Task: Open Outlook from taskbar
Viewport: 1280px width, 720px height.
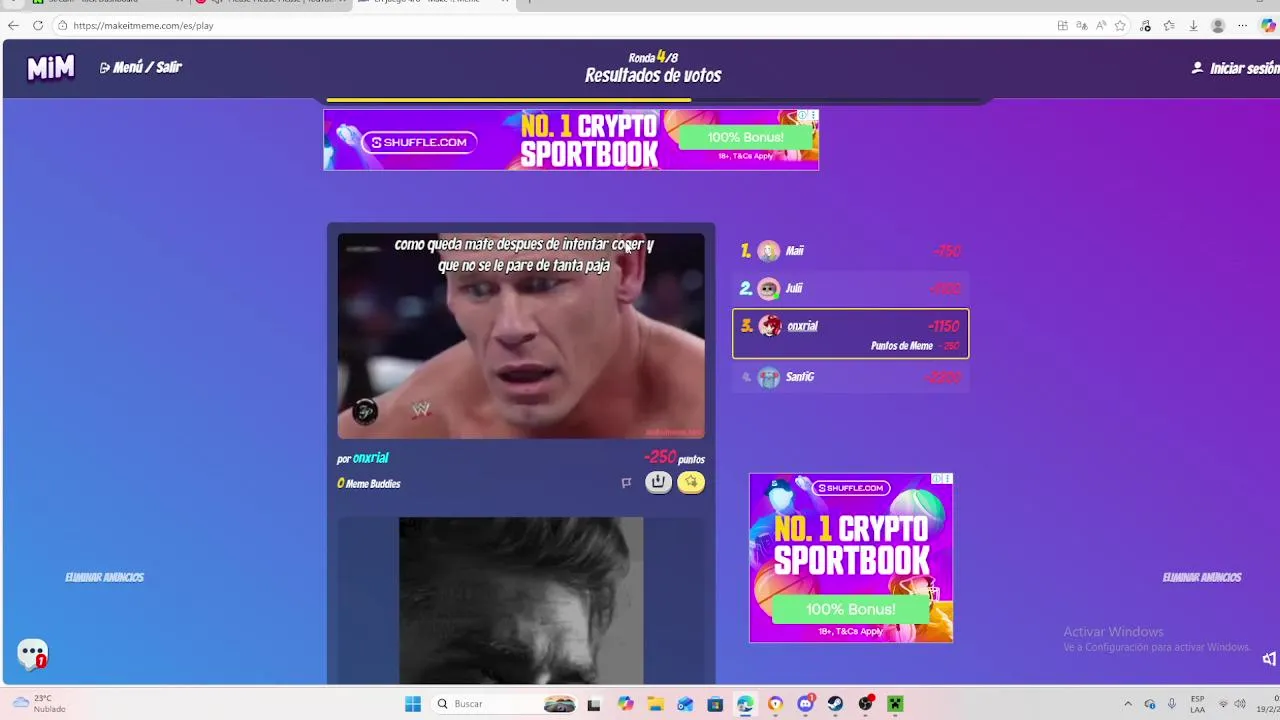Action: [x=685, y=704]
